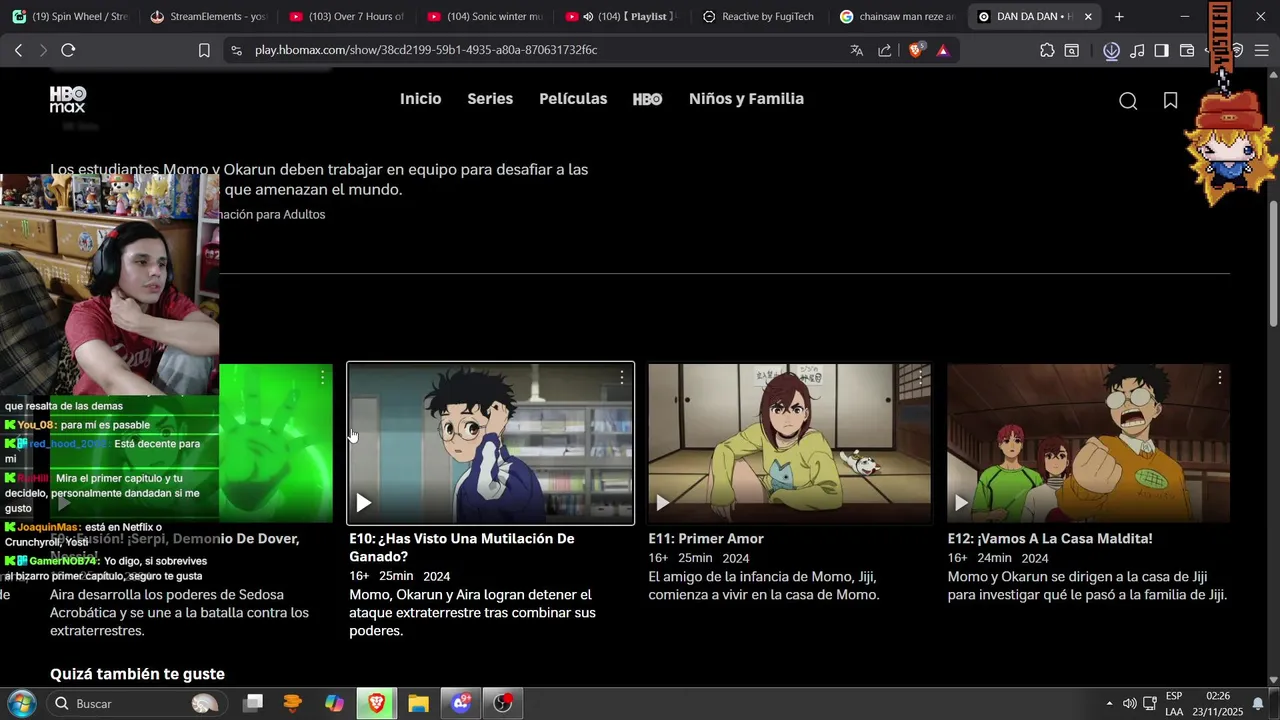Viewport: 1280px width, 720px height.
Task: Share this page via share icon
Action: point(885,50)
